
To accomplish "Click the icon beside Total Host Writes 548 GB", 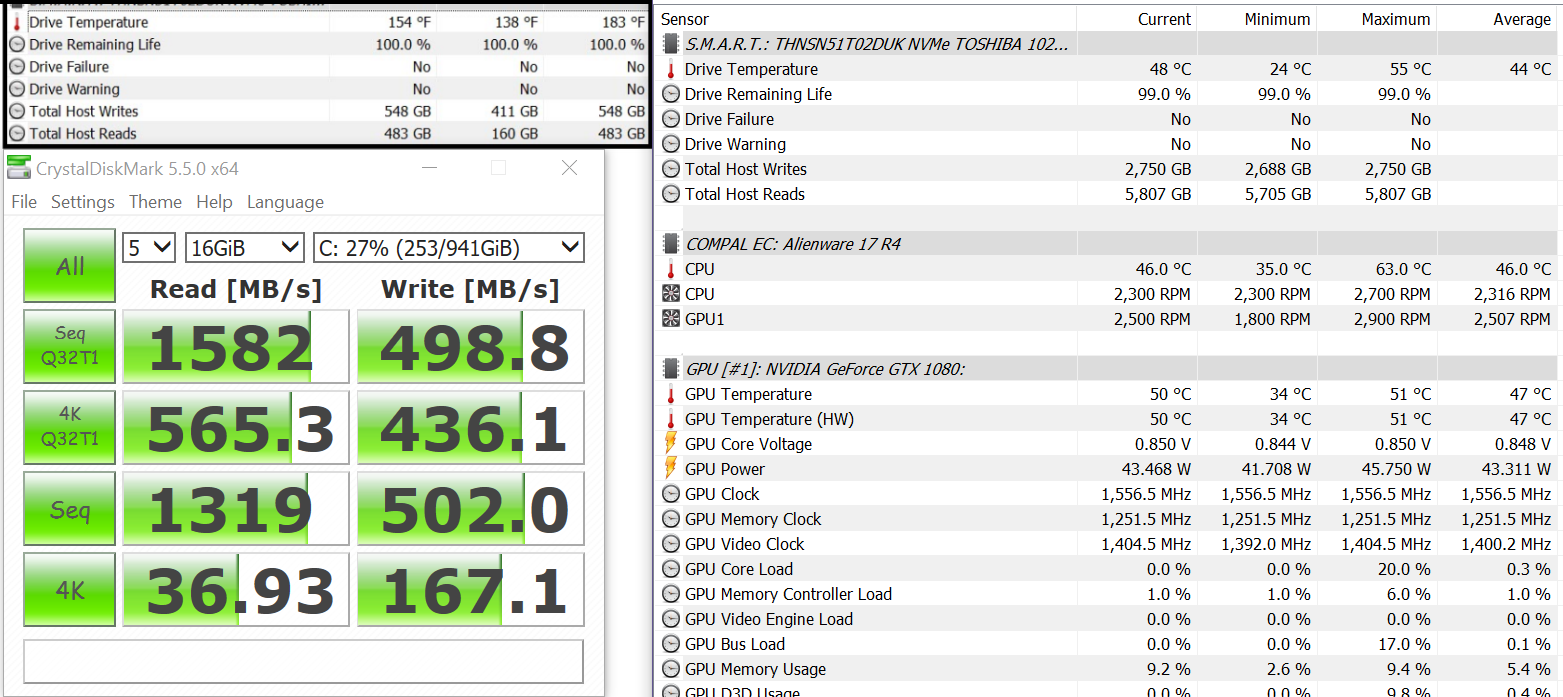I will [x=17, y=111].
